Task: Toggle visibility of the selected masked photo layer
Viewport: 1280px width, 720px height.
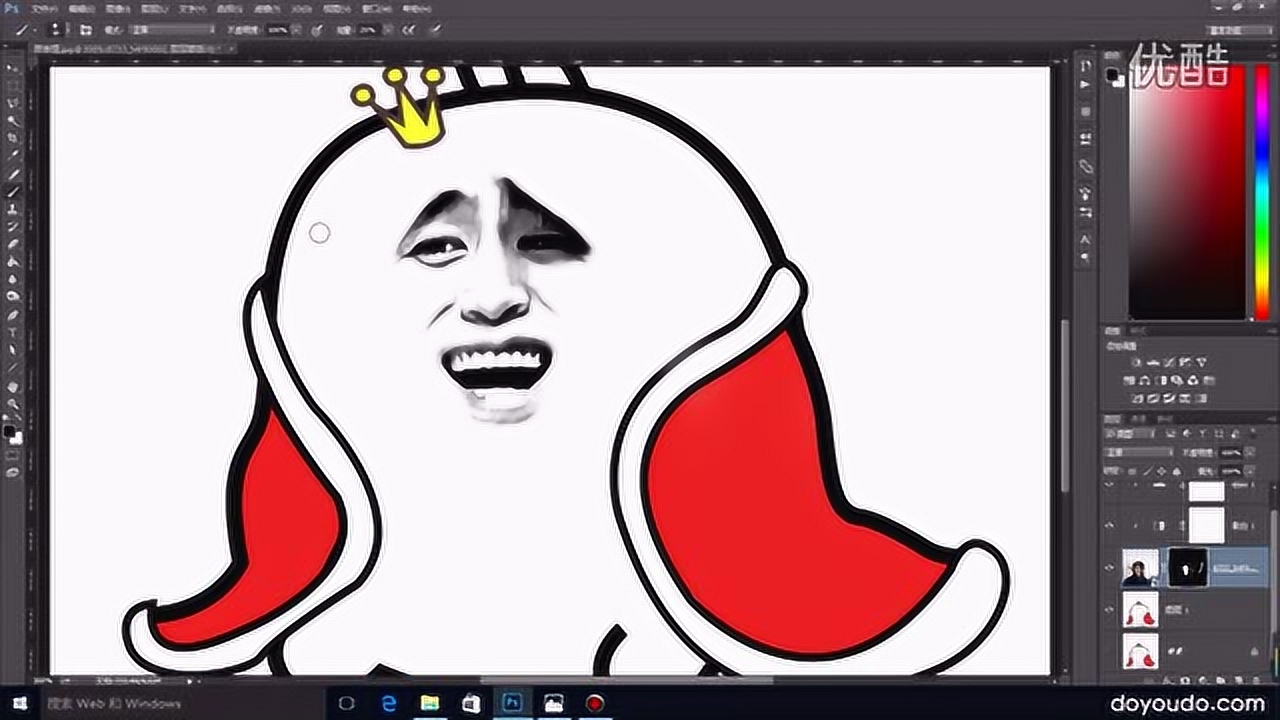Action: [1110, 568]
